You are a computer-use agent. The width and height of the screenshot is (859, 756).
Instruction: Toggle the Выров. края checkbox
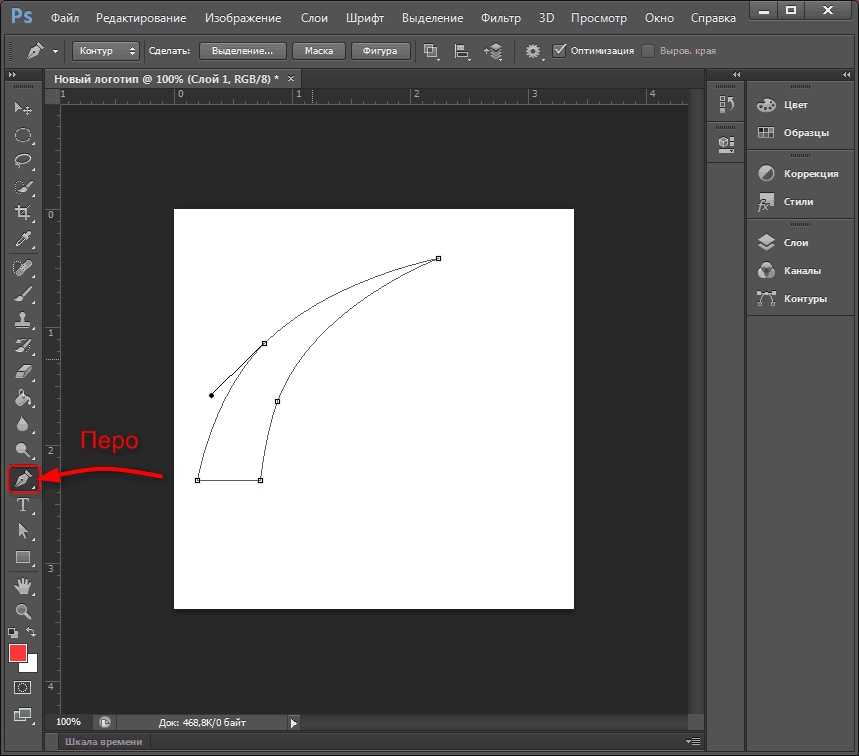pos(648,50)
